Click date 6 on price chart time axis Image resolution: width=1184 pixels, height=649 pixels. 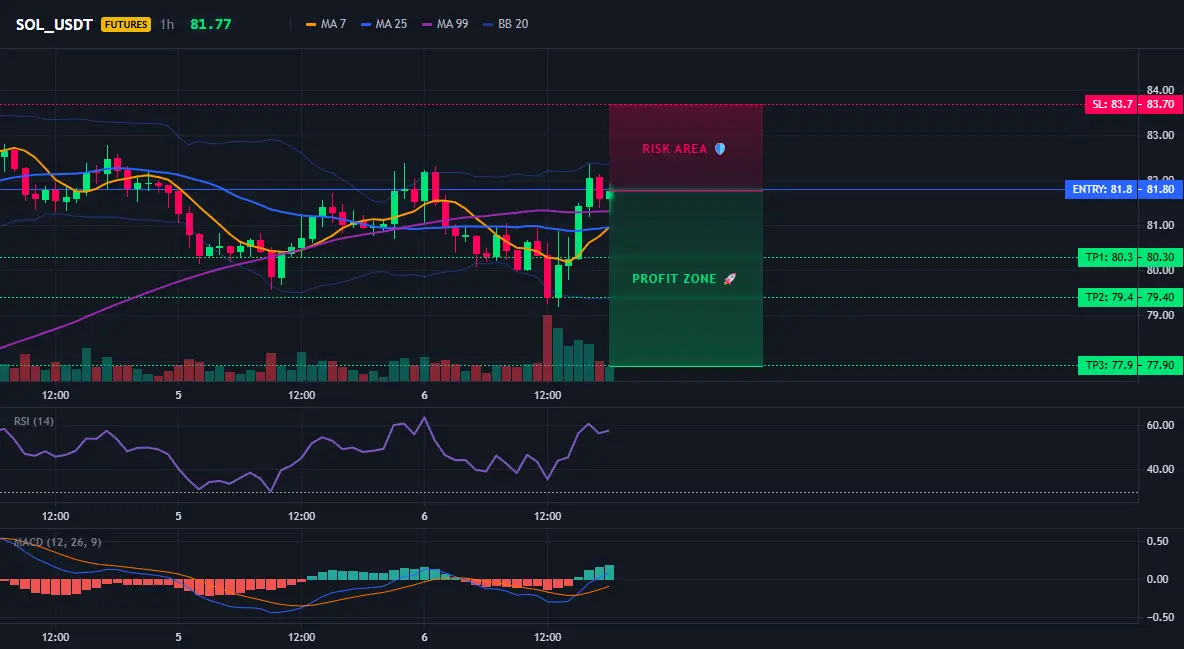pyautogui.click(x=424, y=395)
